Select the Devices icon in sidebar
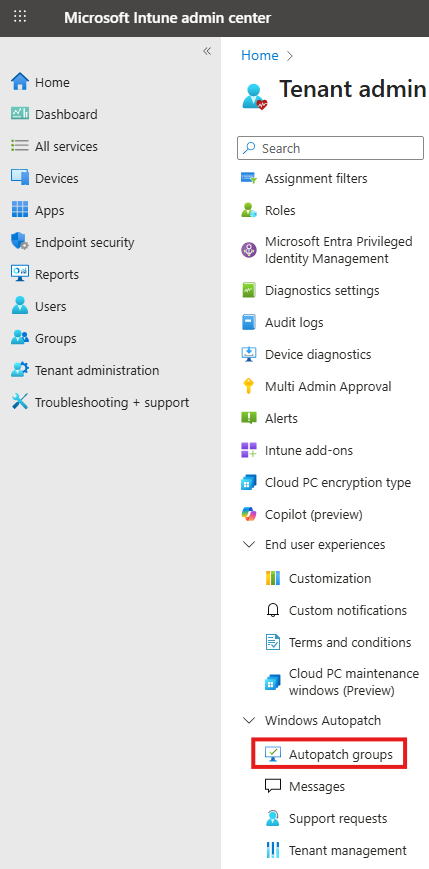The image size is (429, 869). [20, 178]
